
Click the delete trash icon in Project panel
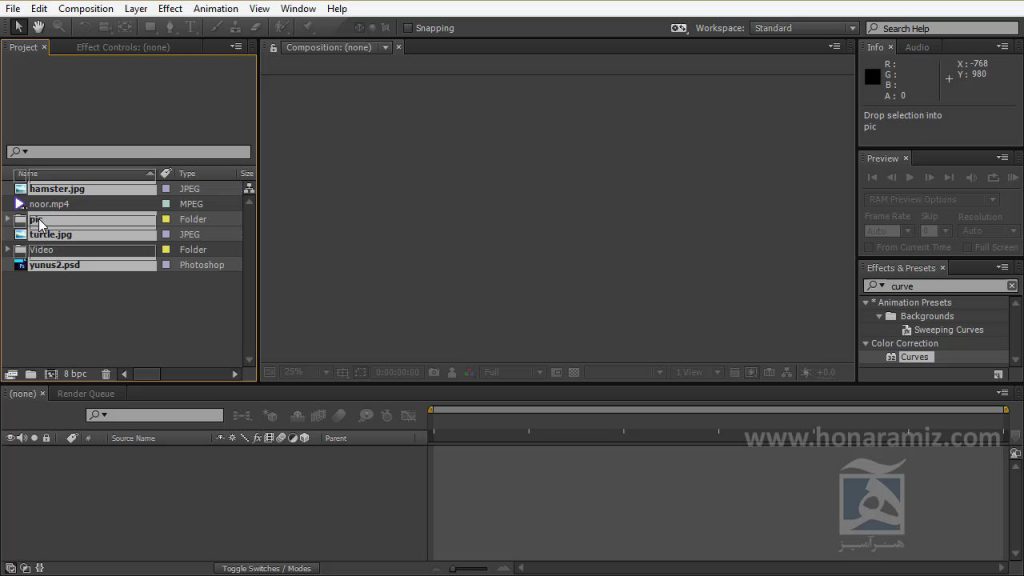point(106,374)
